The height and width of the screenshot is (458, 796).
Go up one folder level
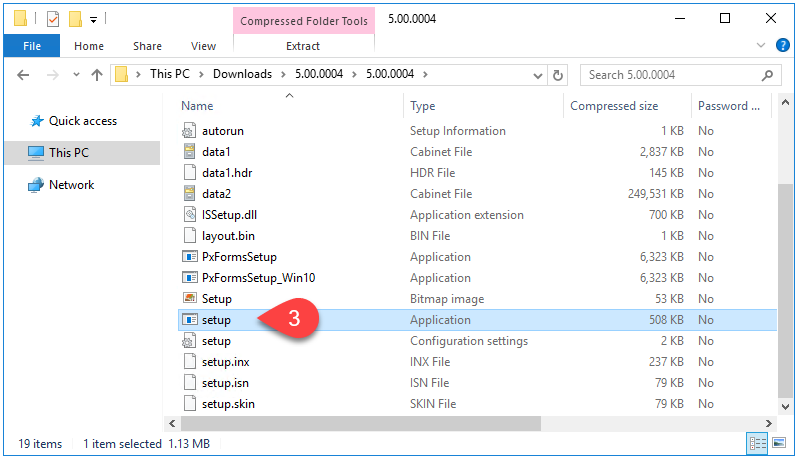click(96, 75)
